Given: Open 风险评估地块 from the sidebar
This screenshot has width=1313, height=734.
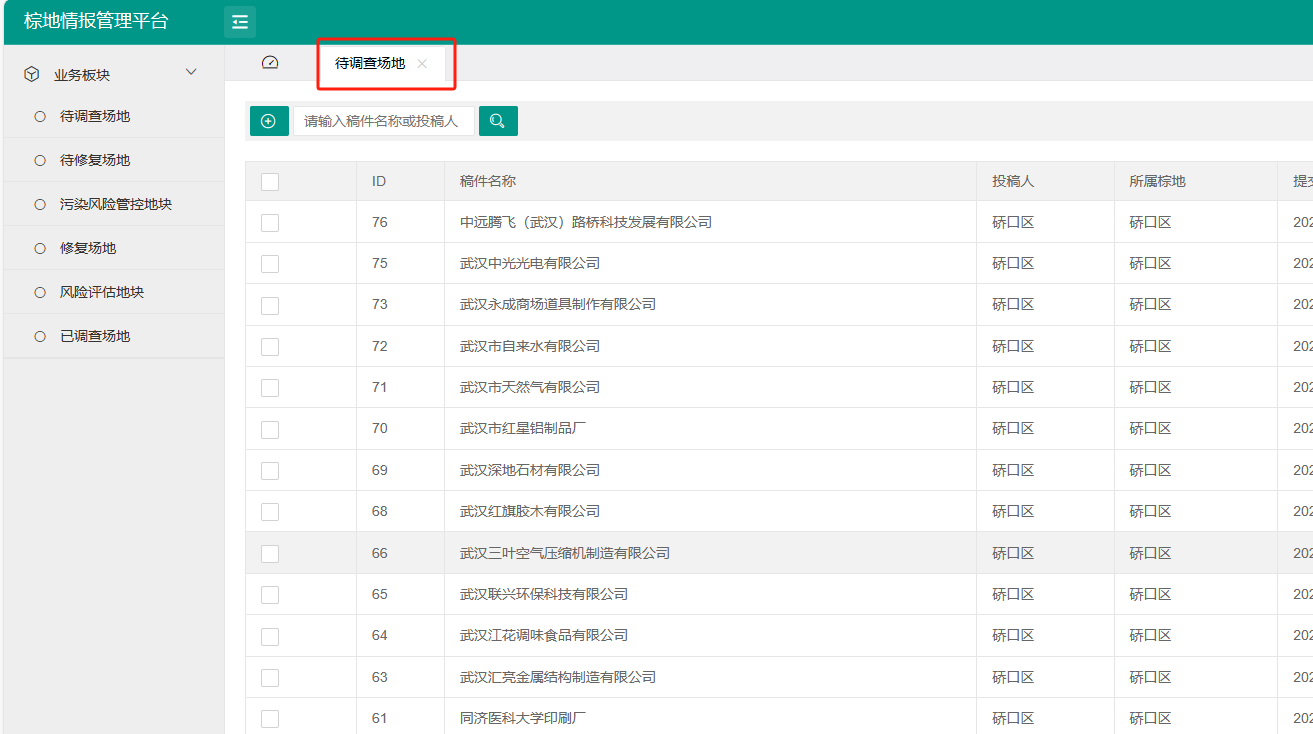Looking at the screenshot, I should tap(102, 292).
